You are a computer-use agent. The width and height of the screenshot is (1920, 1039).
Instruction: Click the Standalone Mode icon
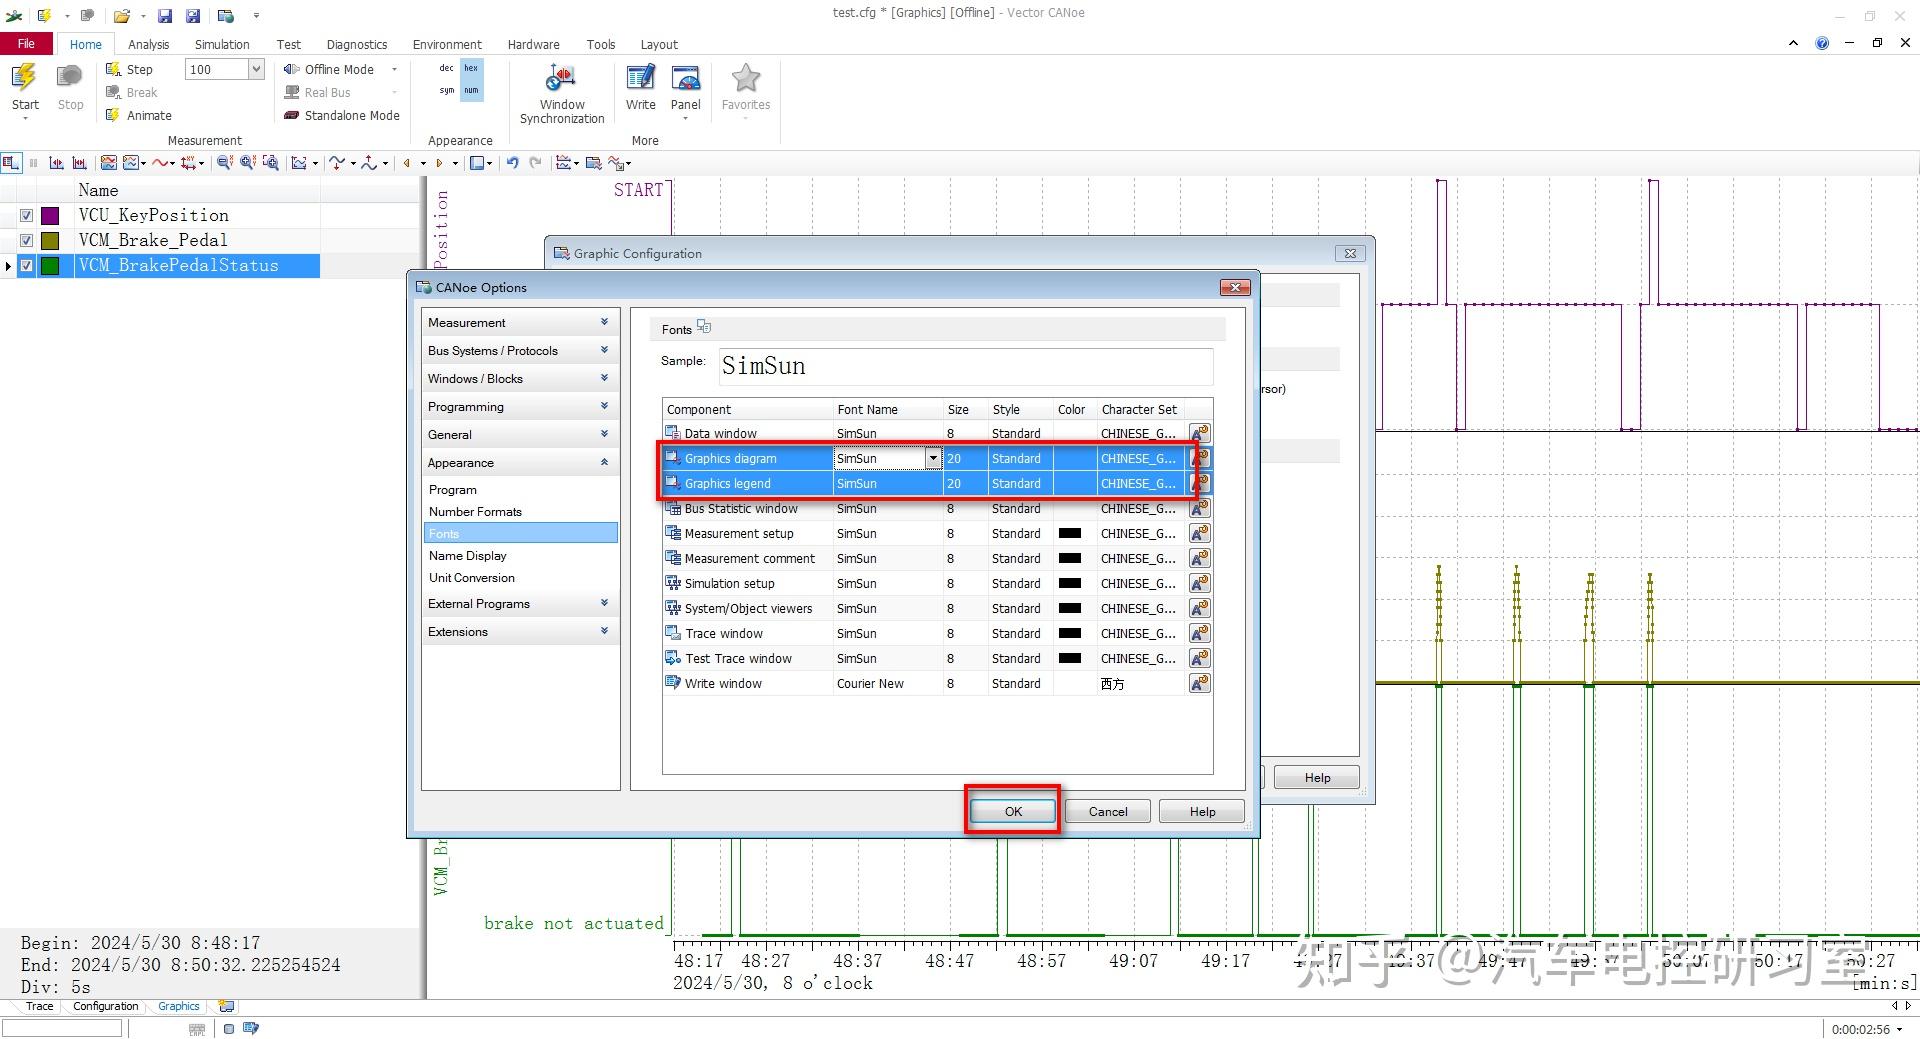[x=291, y=115]
